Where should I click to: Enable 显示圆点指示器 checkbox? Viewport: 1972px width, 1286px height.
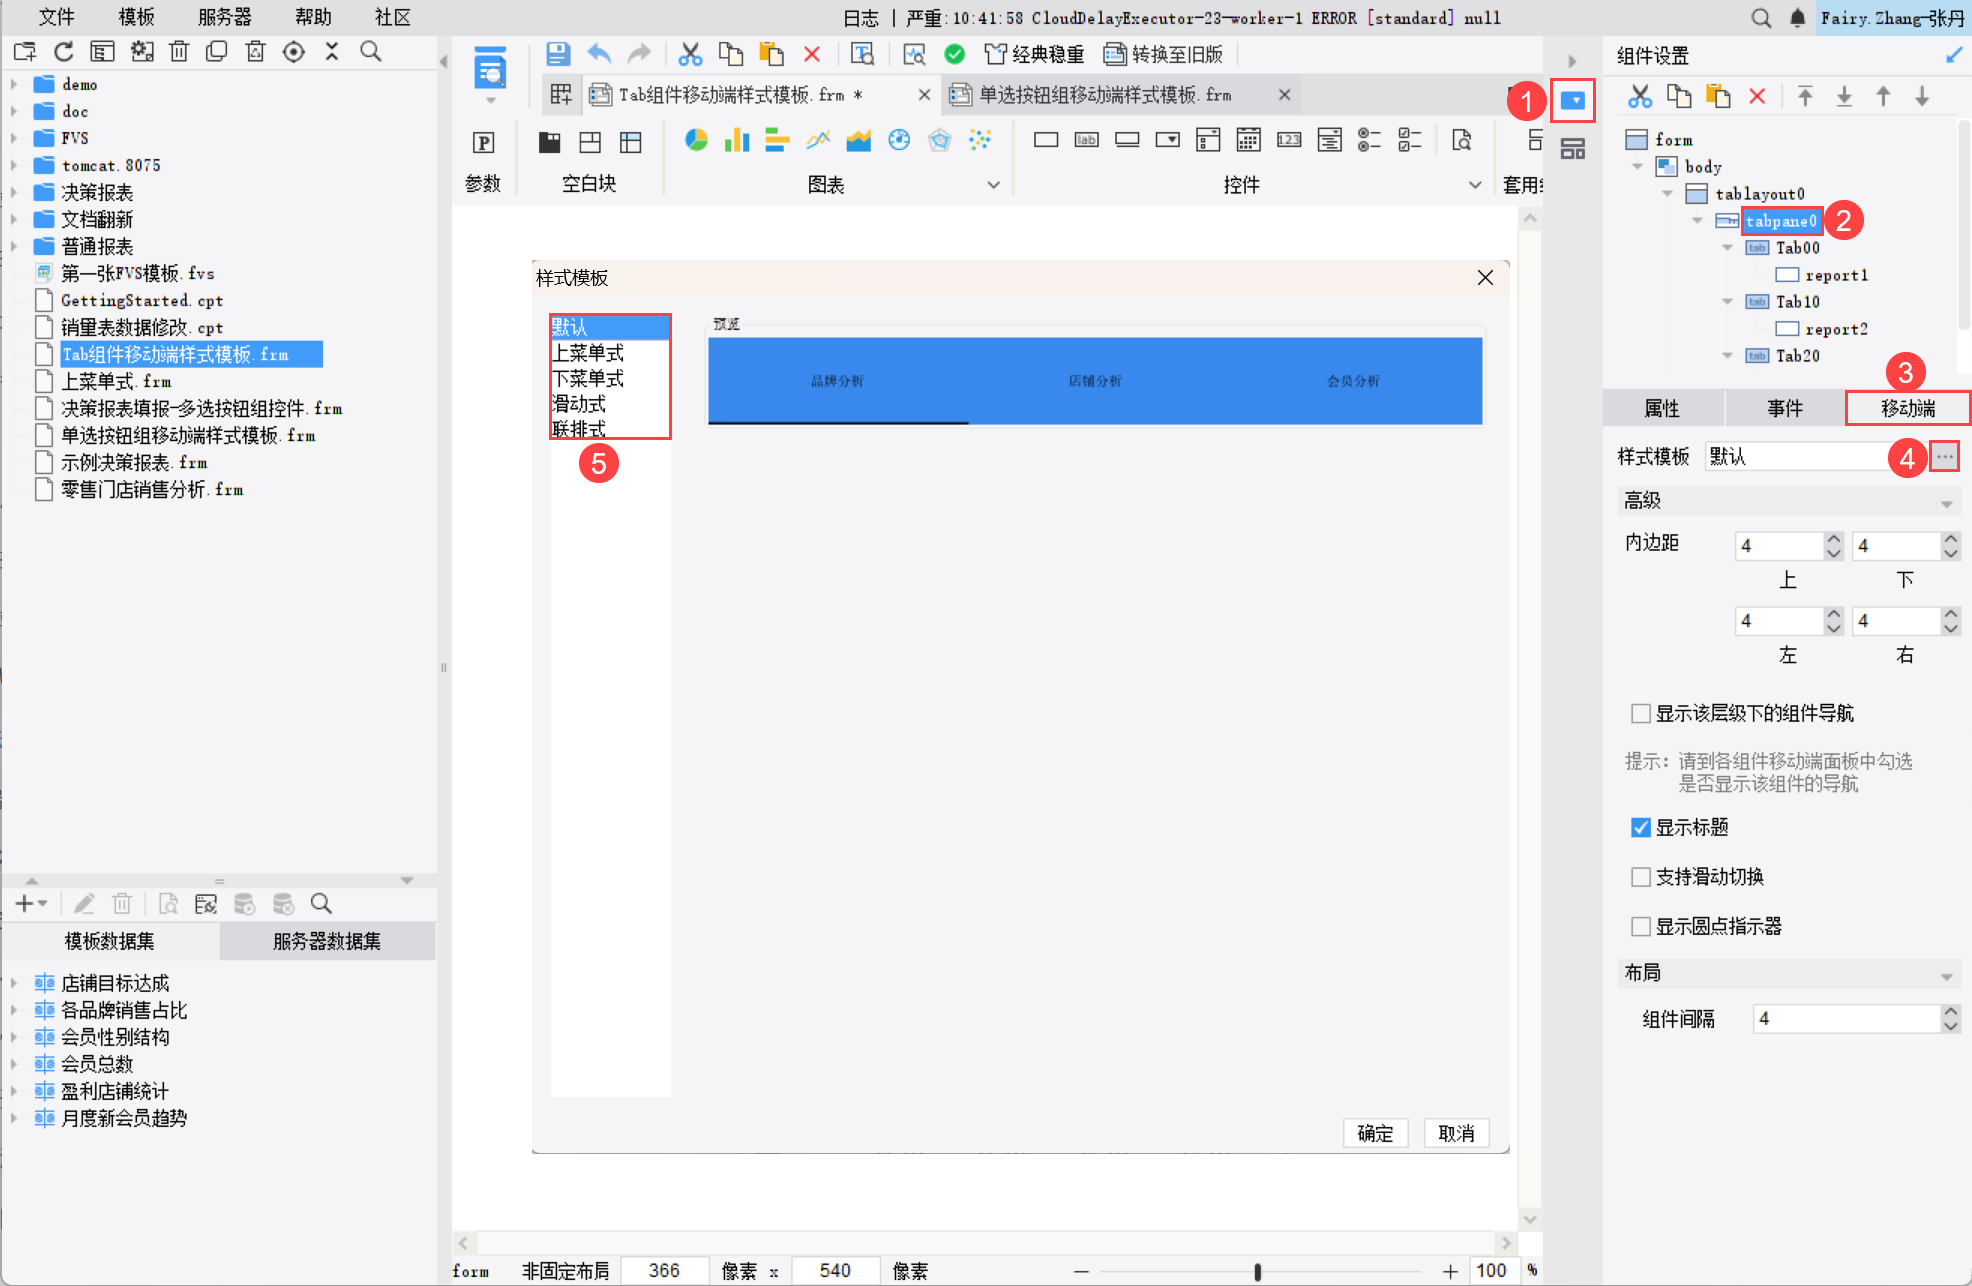[x=1641, y=926]
